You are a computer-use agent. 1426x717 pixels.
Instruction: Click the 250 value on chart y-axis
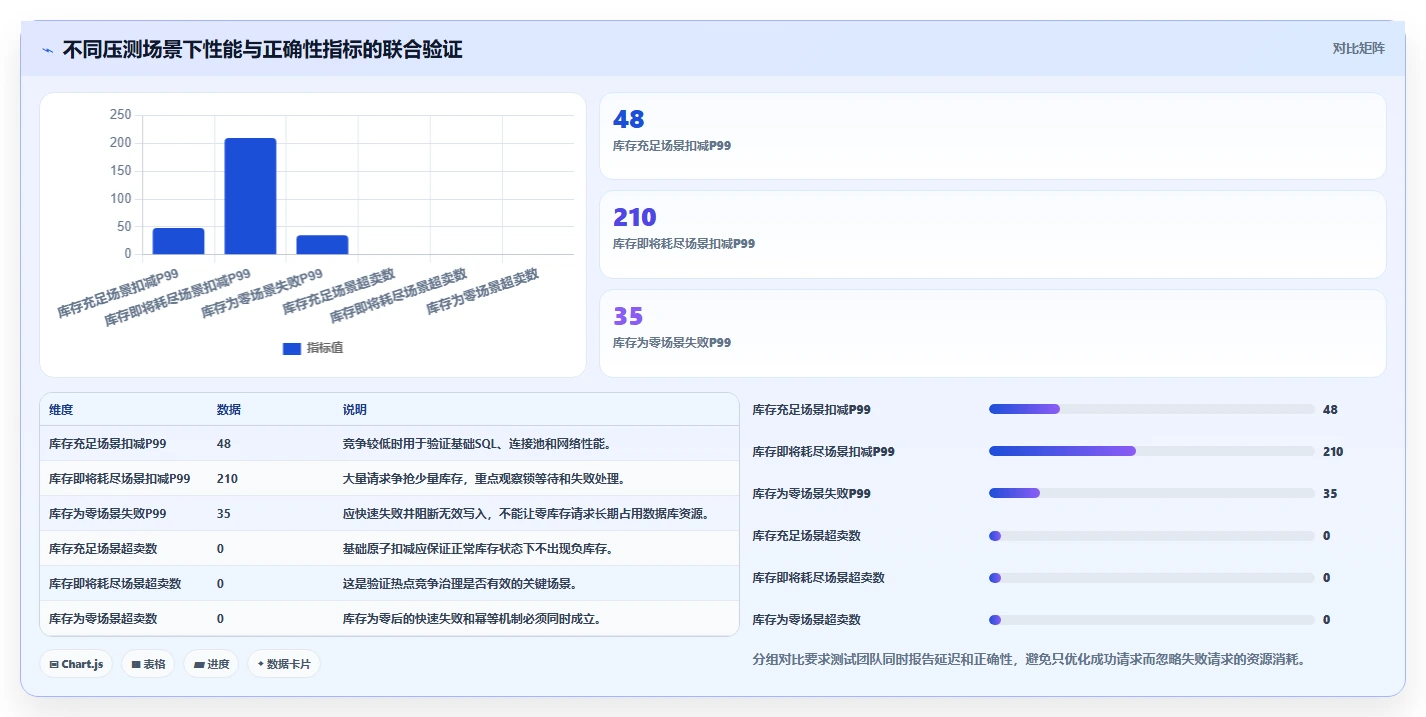click(120, 115)
